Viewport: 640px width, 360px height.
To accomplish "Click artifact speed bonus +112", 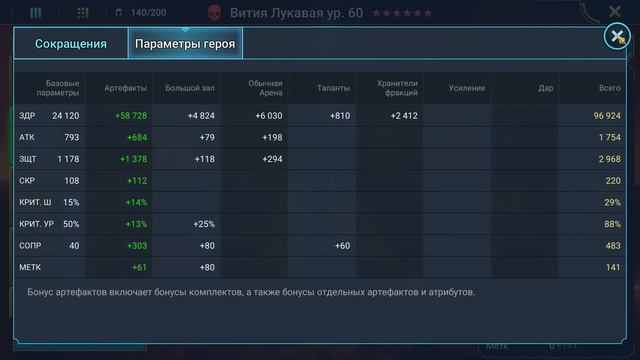I will [137, 181].
